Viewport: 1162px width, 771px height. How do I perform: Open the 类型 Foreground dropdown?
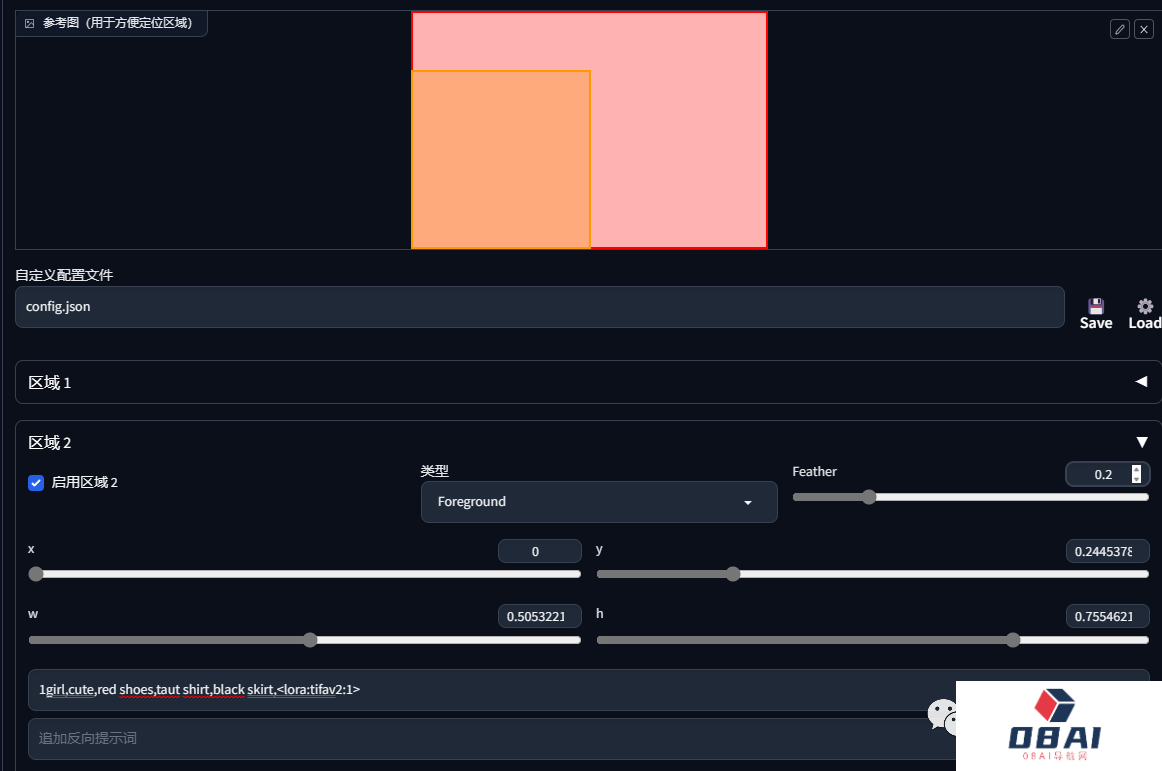coord(598,502)
